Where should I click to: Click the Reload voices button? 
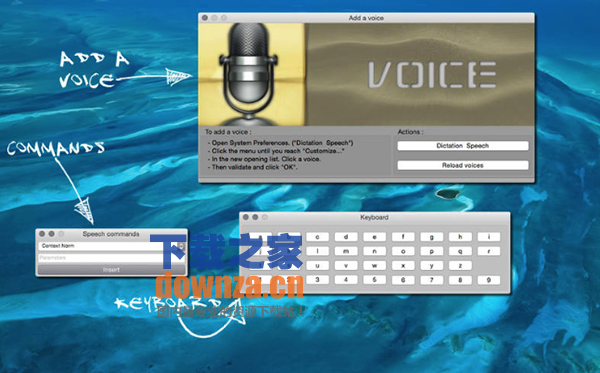[x=463, y=165]
